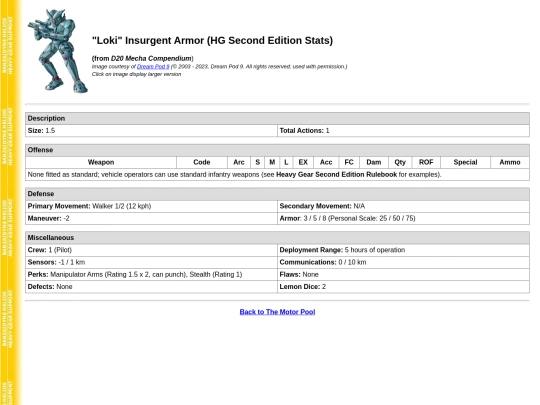Click the Code column header
Screen dimensions: 540x405
(x=202, y=162)
